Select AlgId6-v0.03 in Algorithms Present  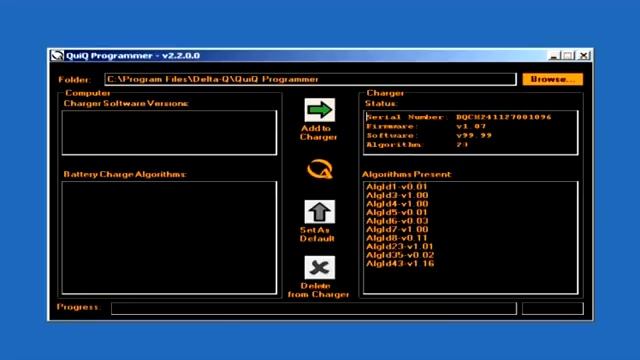point(397,221)
